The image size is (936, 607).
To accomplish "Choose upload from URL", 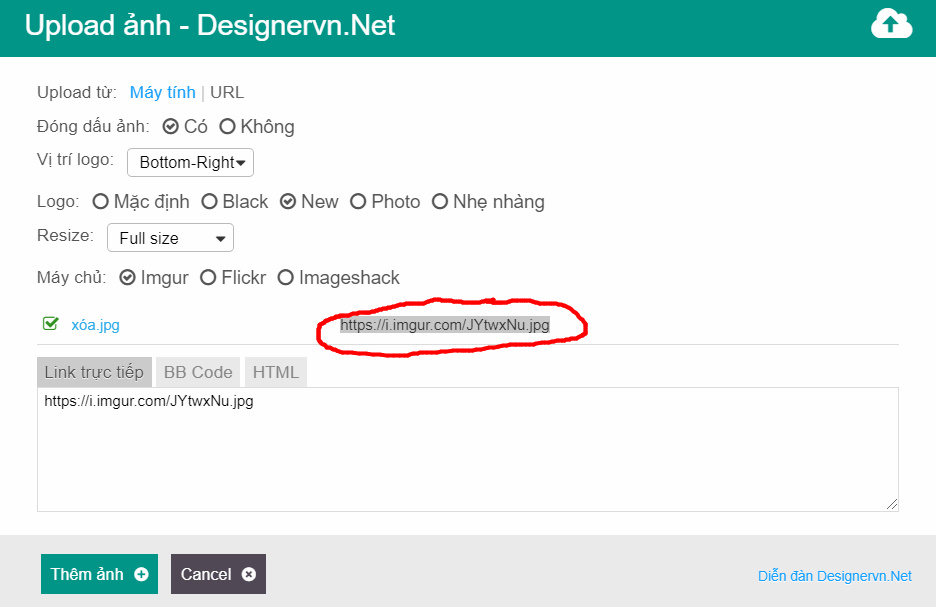I will pos(227,93).
